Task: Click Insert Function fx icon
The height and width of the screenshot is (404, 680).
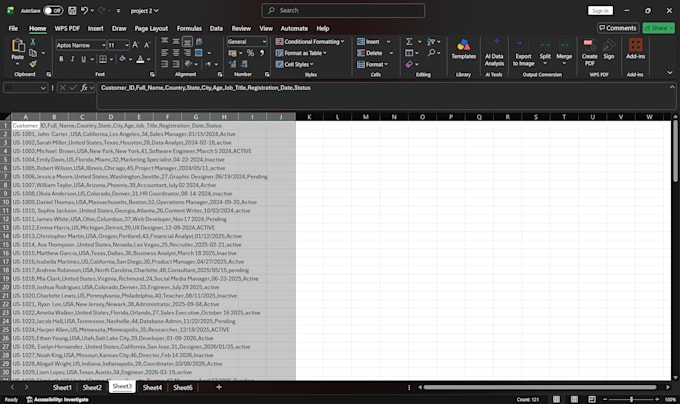Action: [x=84, y=88]
